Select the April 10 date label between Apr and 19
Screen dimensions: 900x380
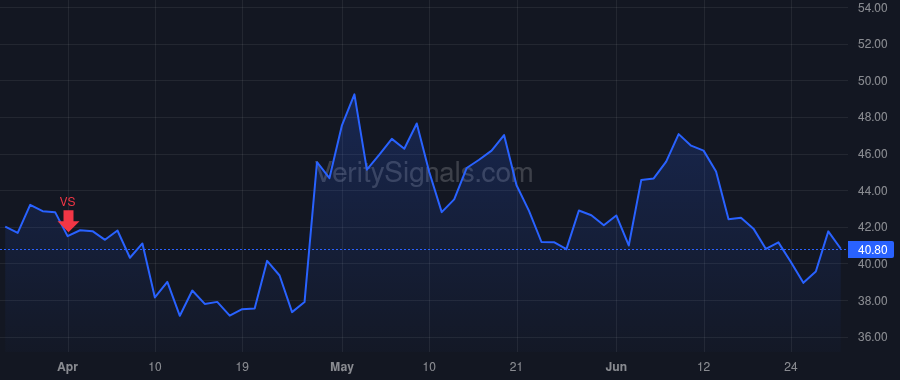(x=155, y=367)
